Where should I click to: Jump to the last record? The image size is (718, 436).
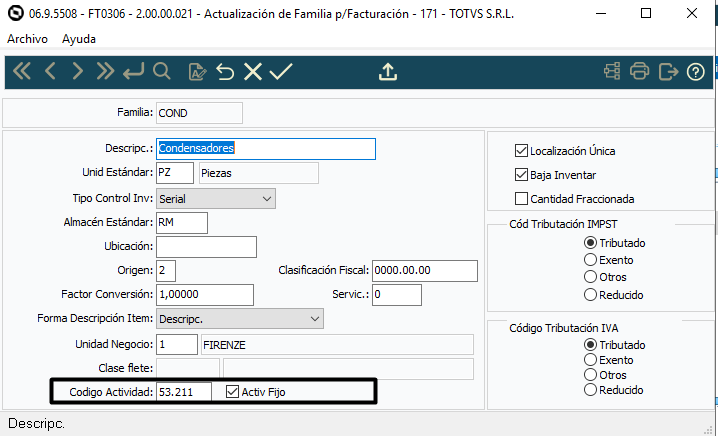[105, 72]
